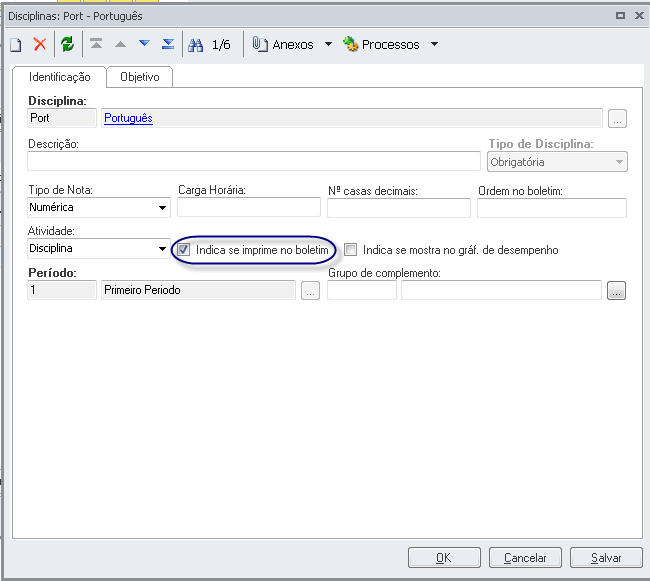650x581 pixels.
Task: Open Disciplina lookup ellipsis button
Action: (x=617, y=119)
